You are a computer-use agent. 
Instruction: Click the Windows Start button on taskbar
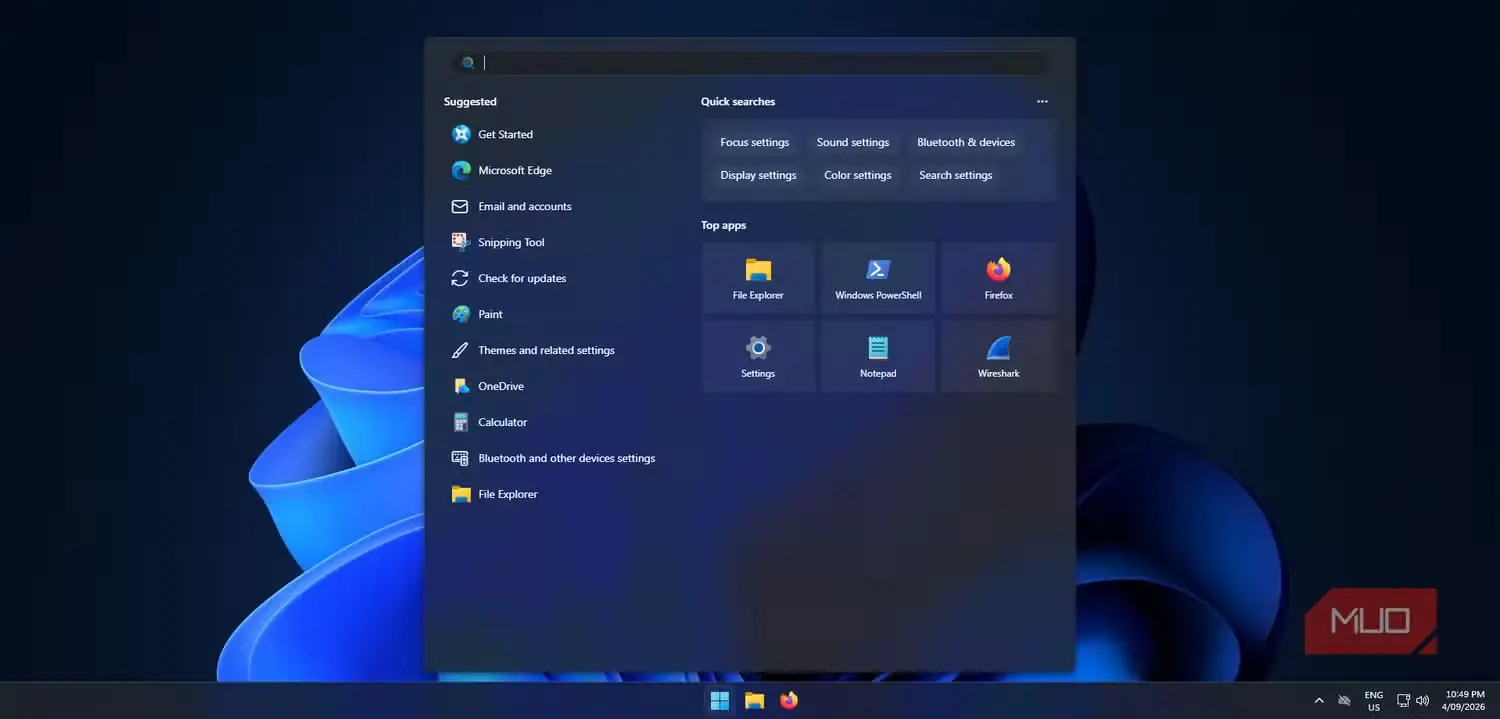coord(719,701)
